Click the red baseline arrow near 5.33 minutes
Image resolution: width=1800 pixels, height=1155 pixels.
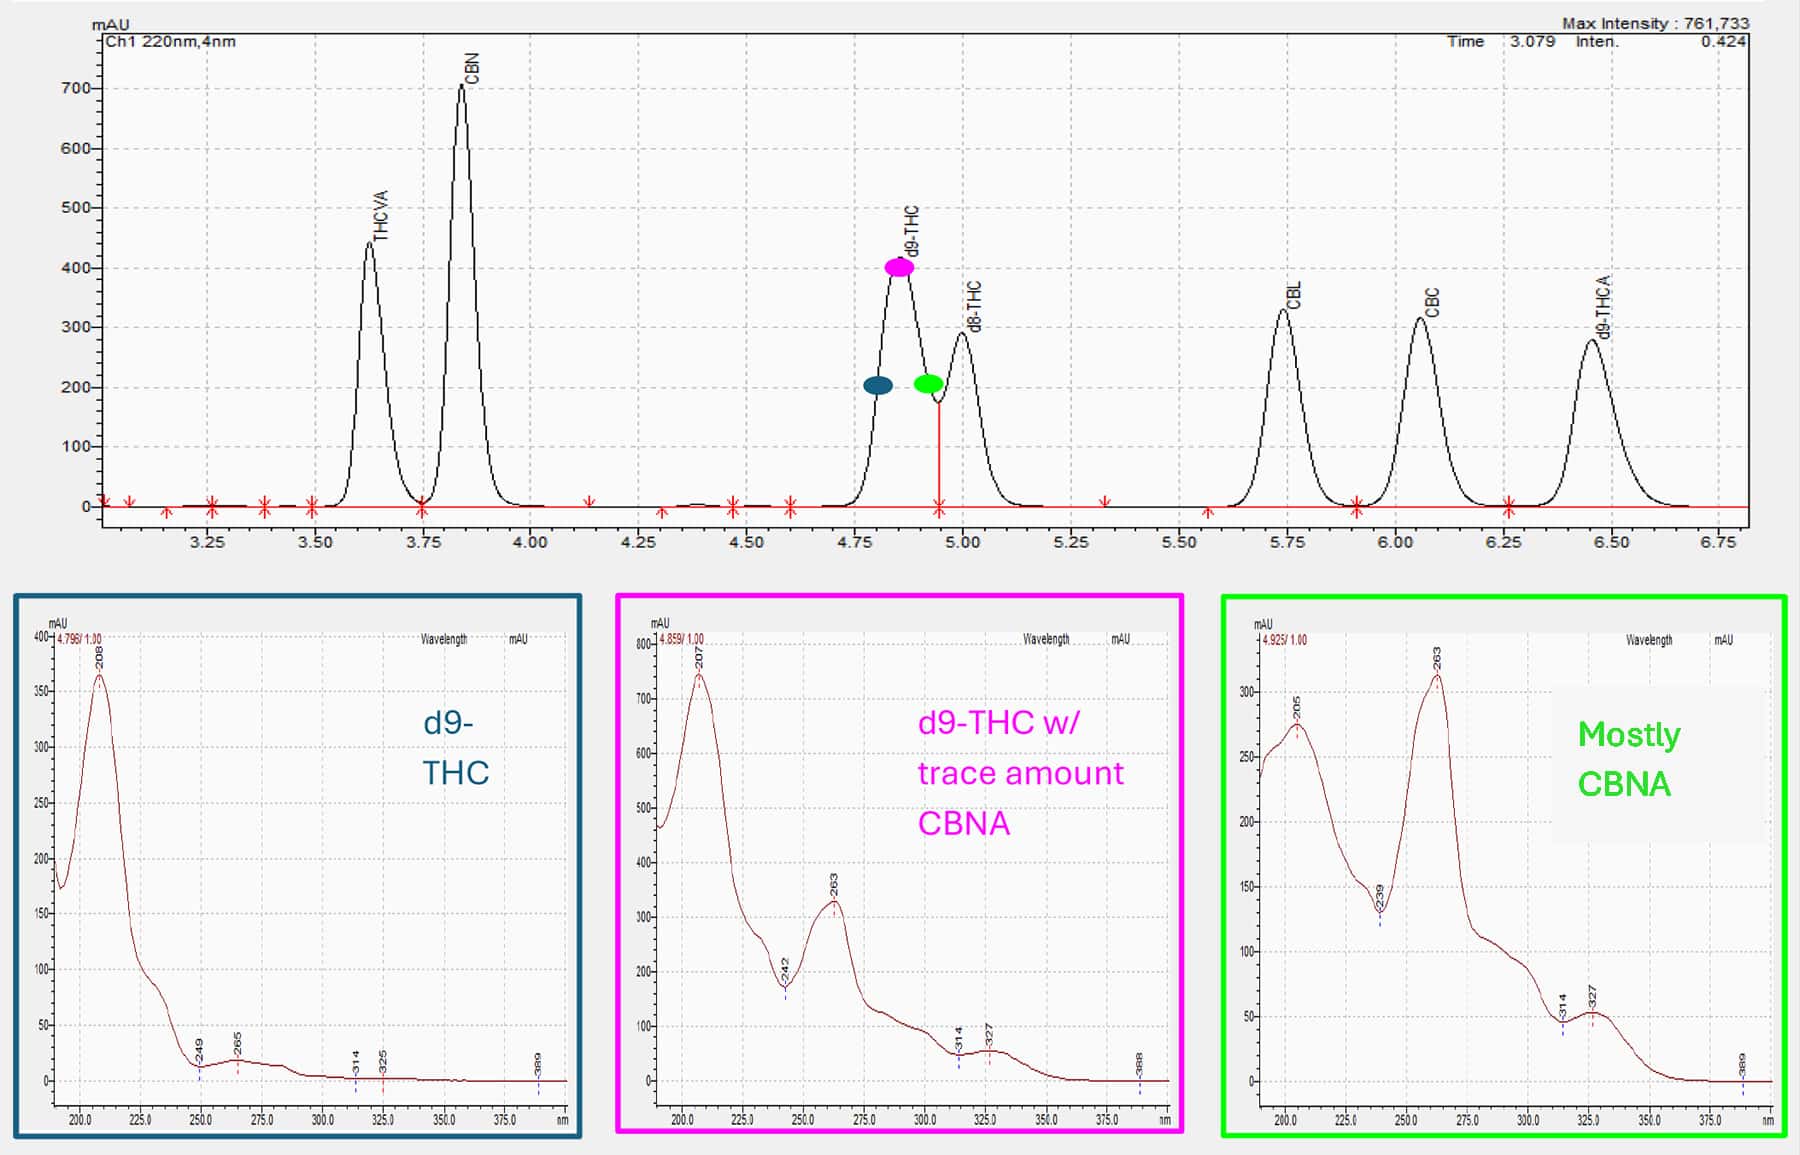1106,500
